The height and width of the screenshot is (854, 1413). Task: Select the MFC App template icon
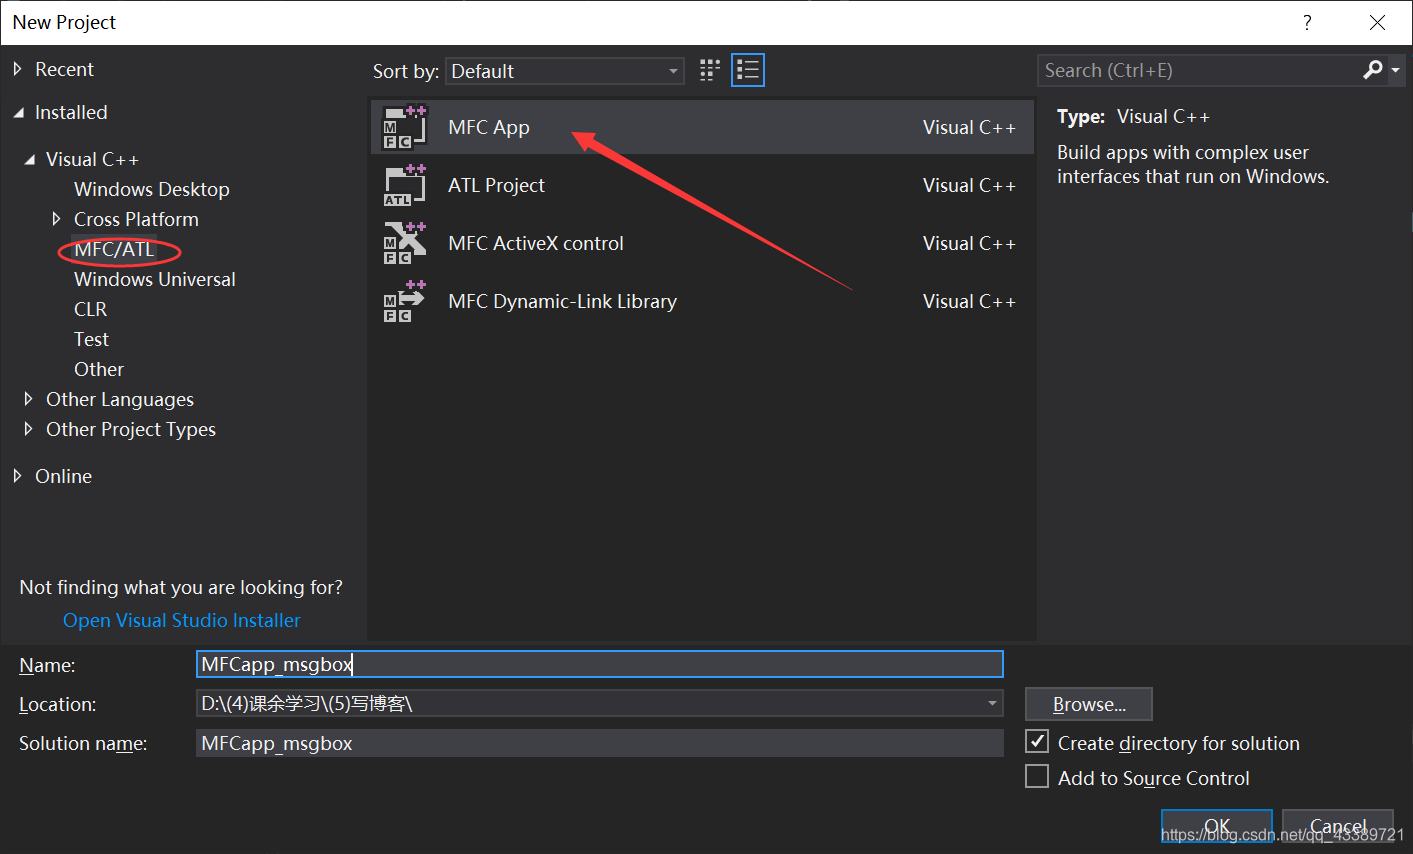(x=405, y=128)
